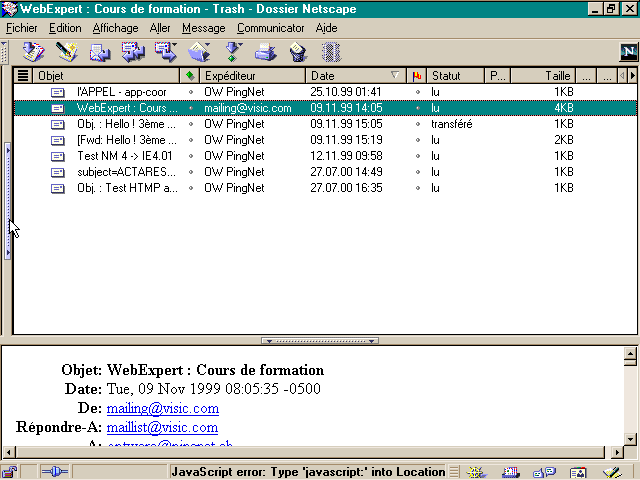Toggle the flag dot for the 25.10.99 01:41 message

click(x=418, y=92)
